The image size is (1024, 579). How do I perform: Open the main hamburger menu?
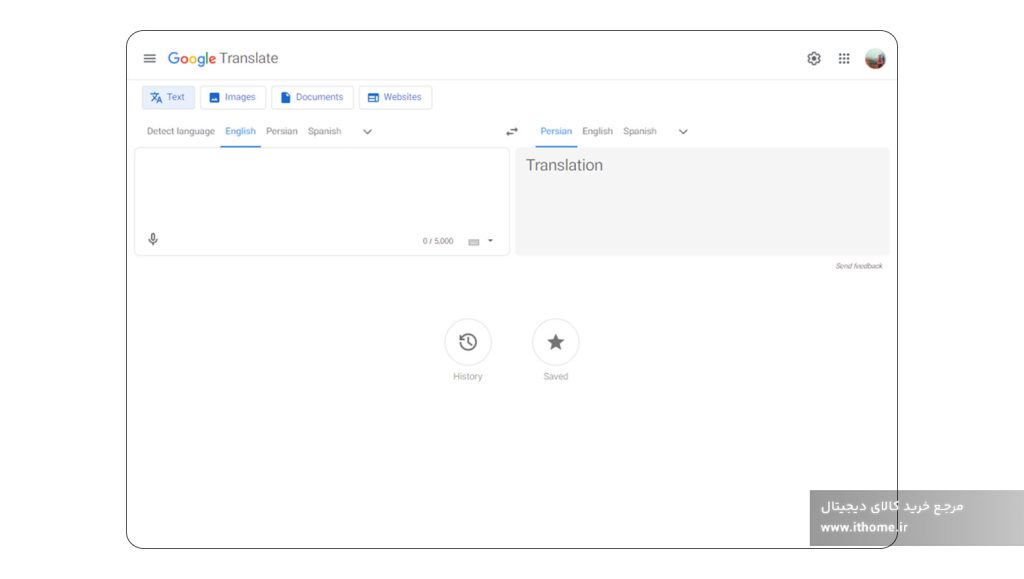pyautogui.click(x=150, y=59)
